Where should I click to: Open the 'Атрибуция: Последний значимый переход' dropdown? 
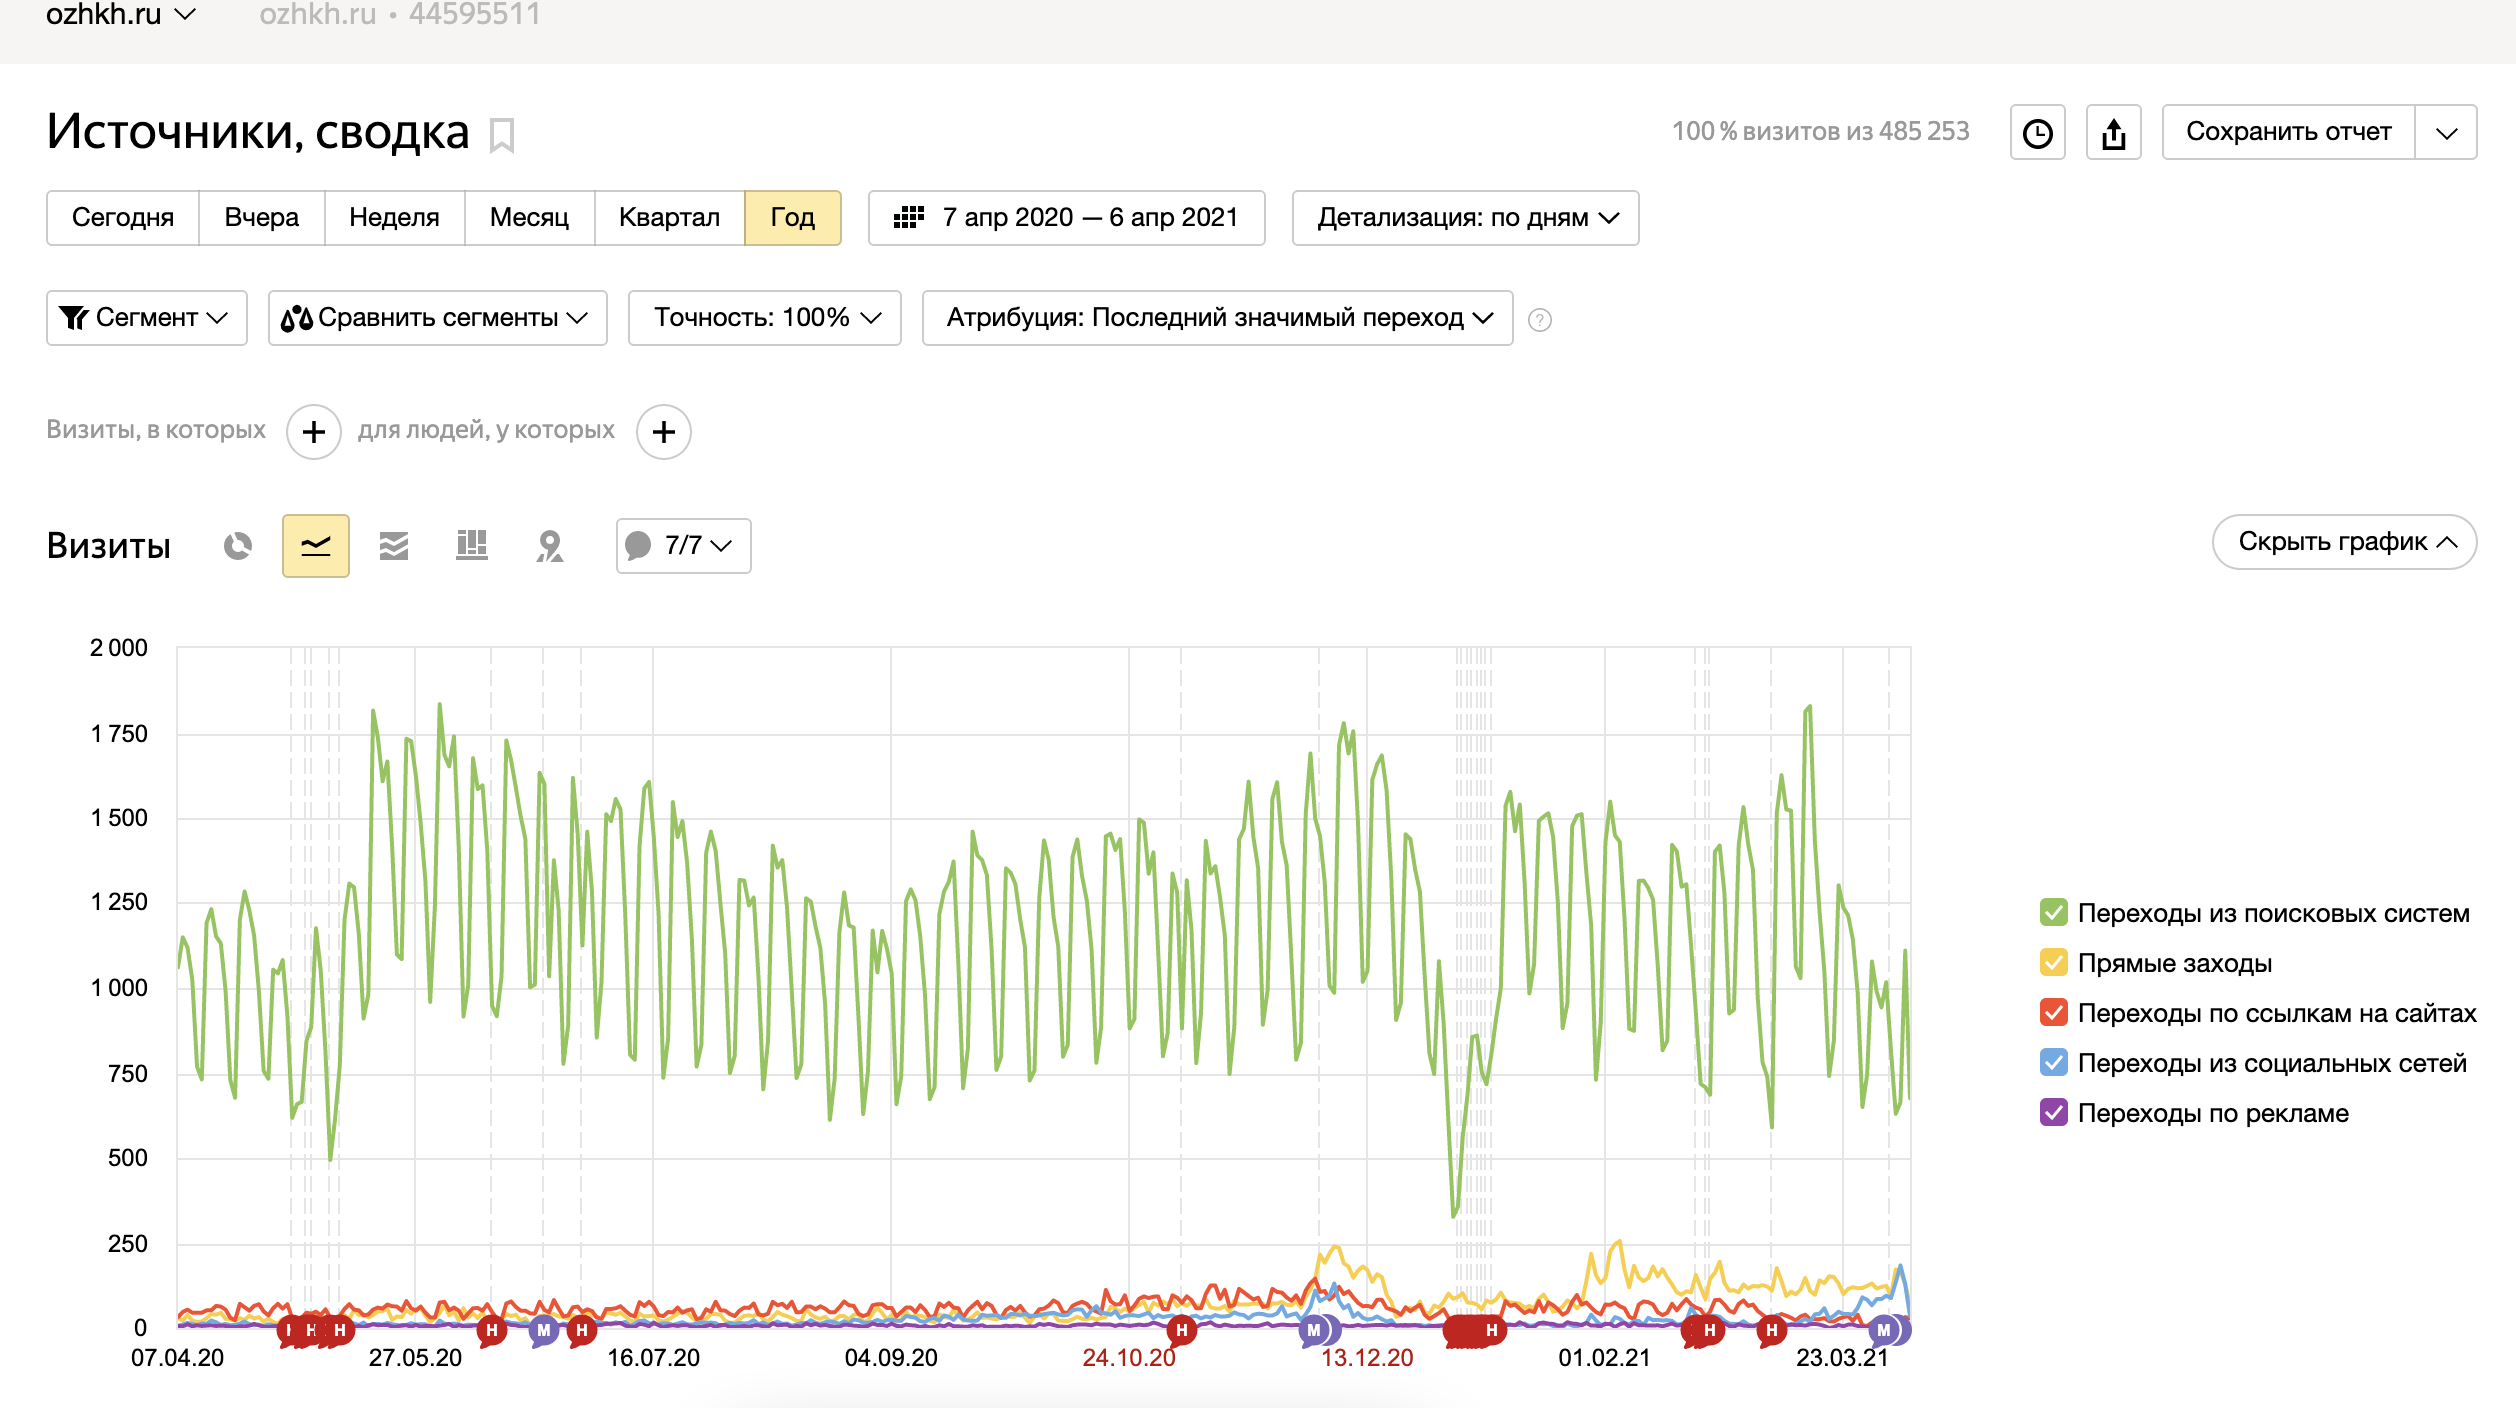coord(1217,318)
